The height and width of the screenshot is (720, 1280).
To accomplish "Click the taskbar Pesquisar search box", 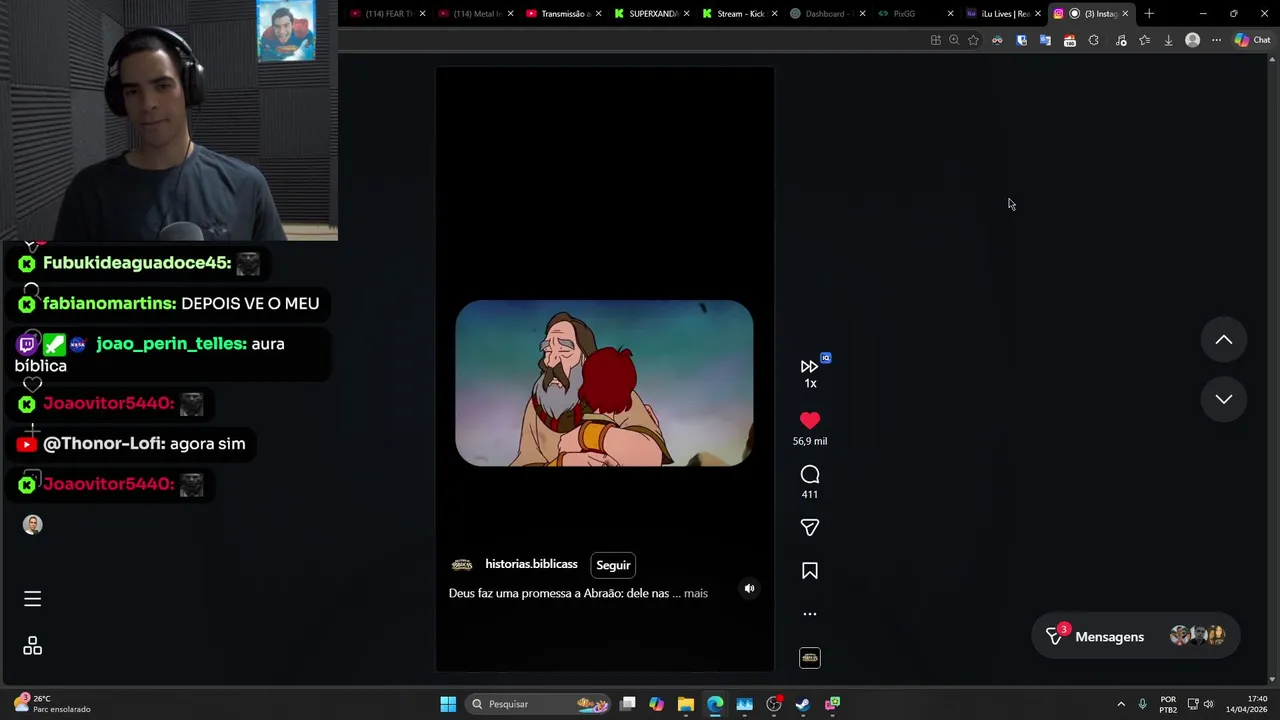I will click(x=540, y=704).
